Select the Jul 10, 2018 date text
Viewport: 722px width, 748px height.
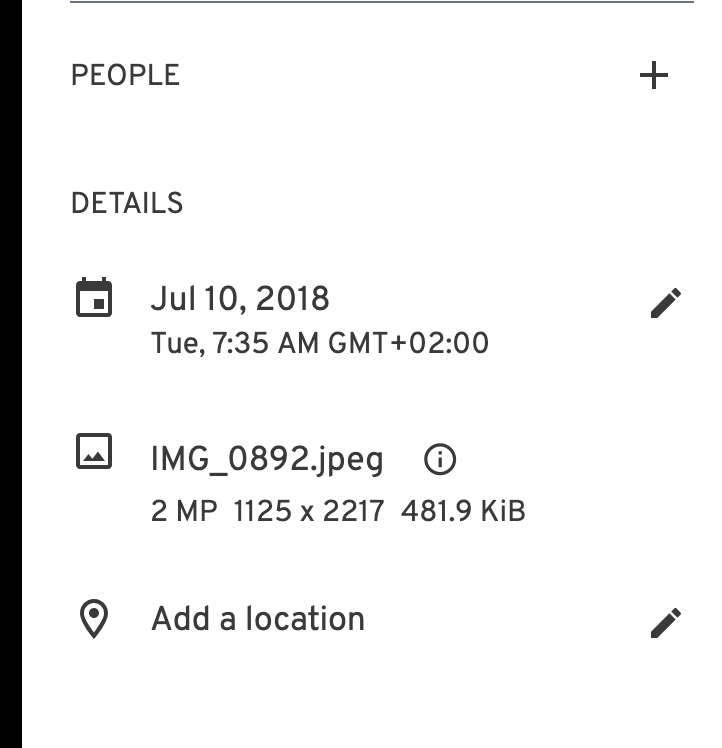click(x=240, y=299)
